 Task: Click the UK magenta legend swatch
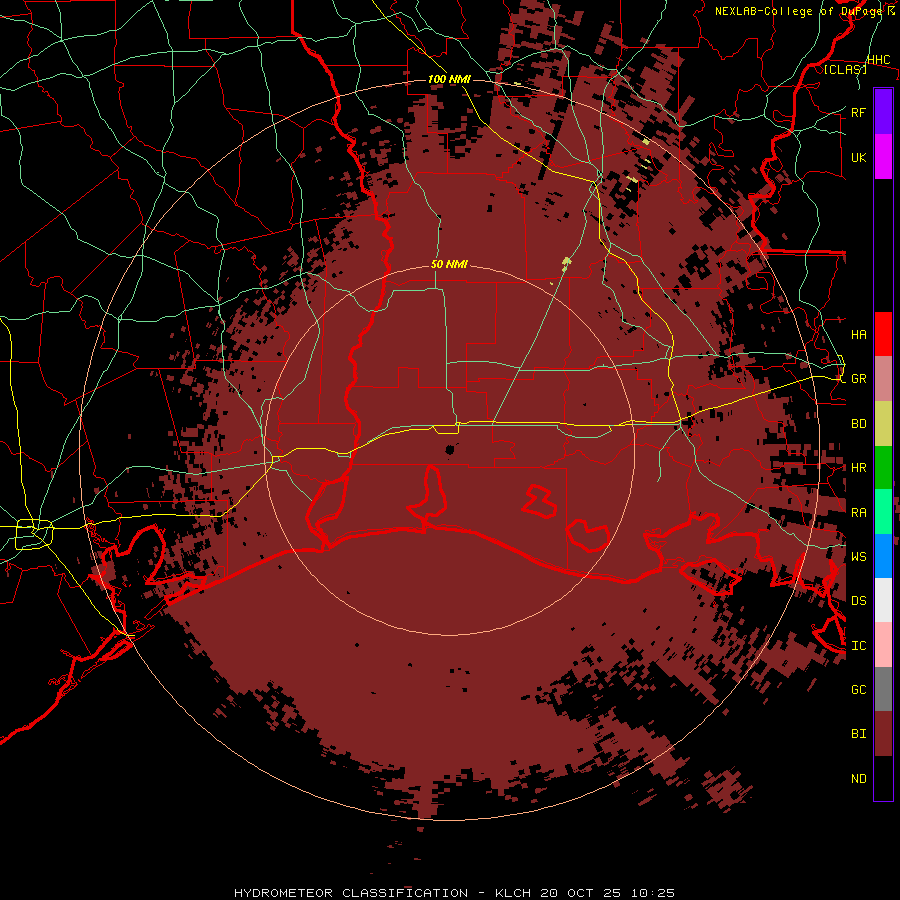(x=883, y=157)
